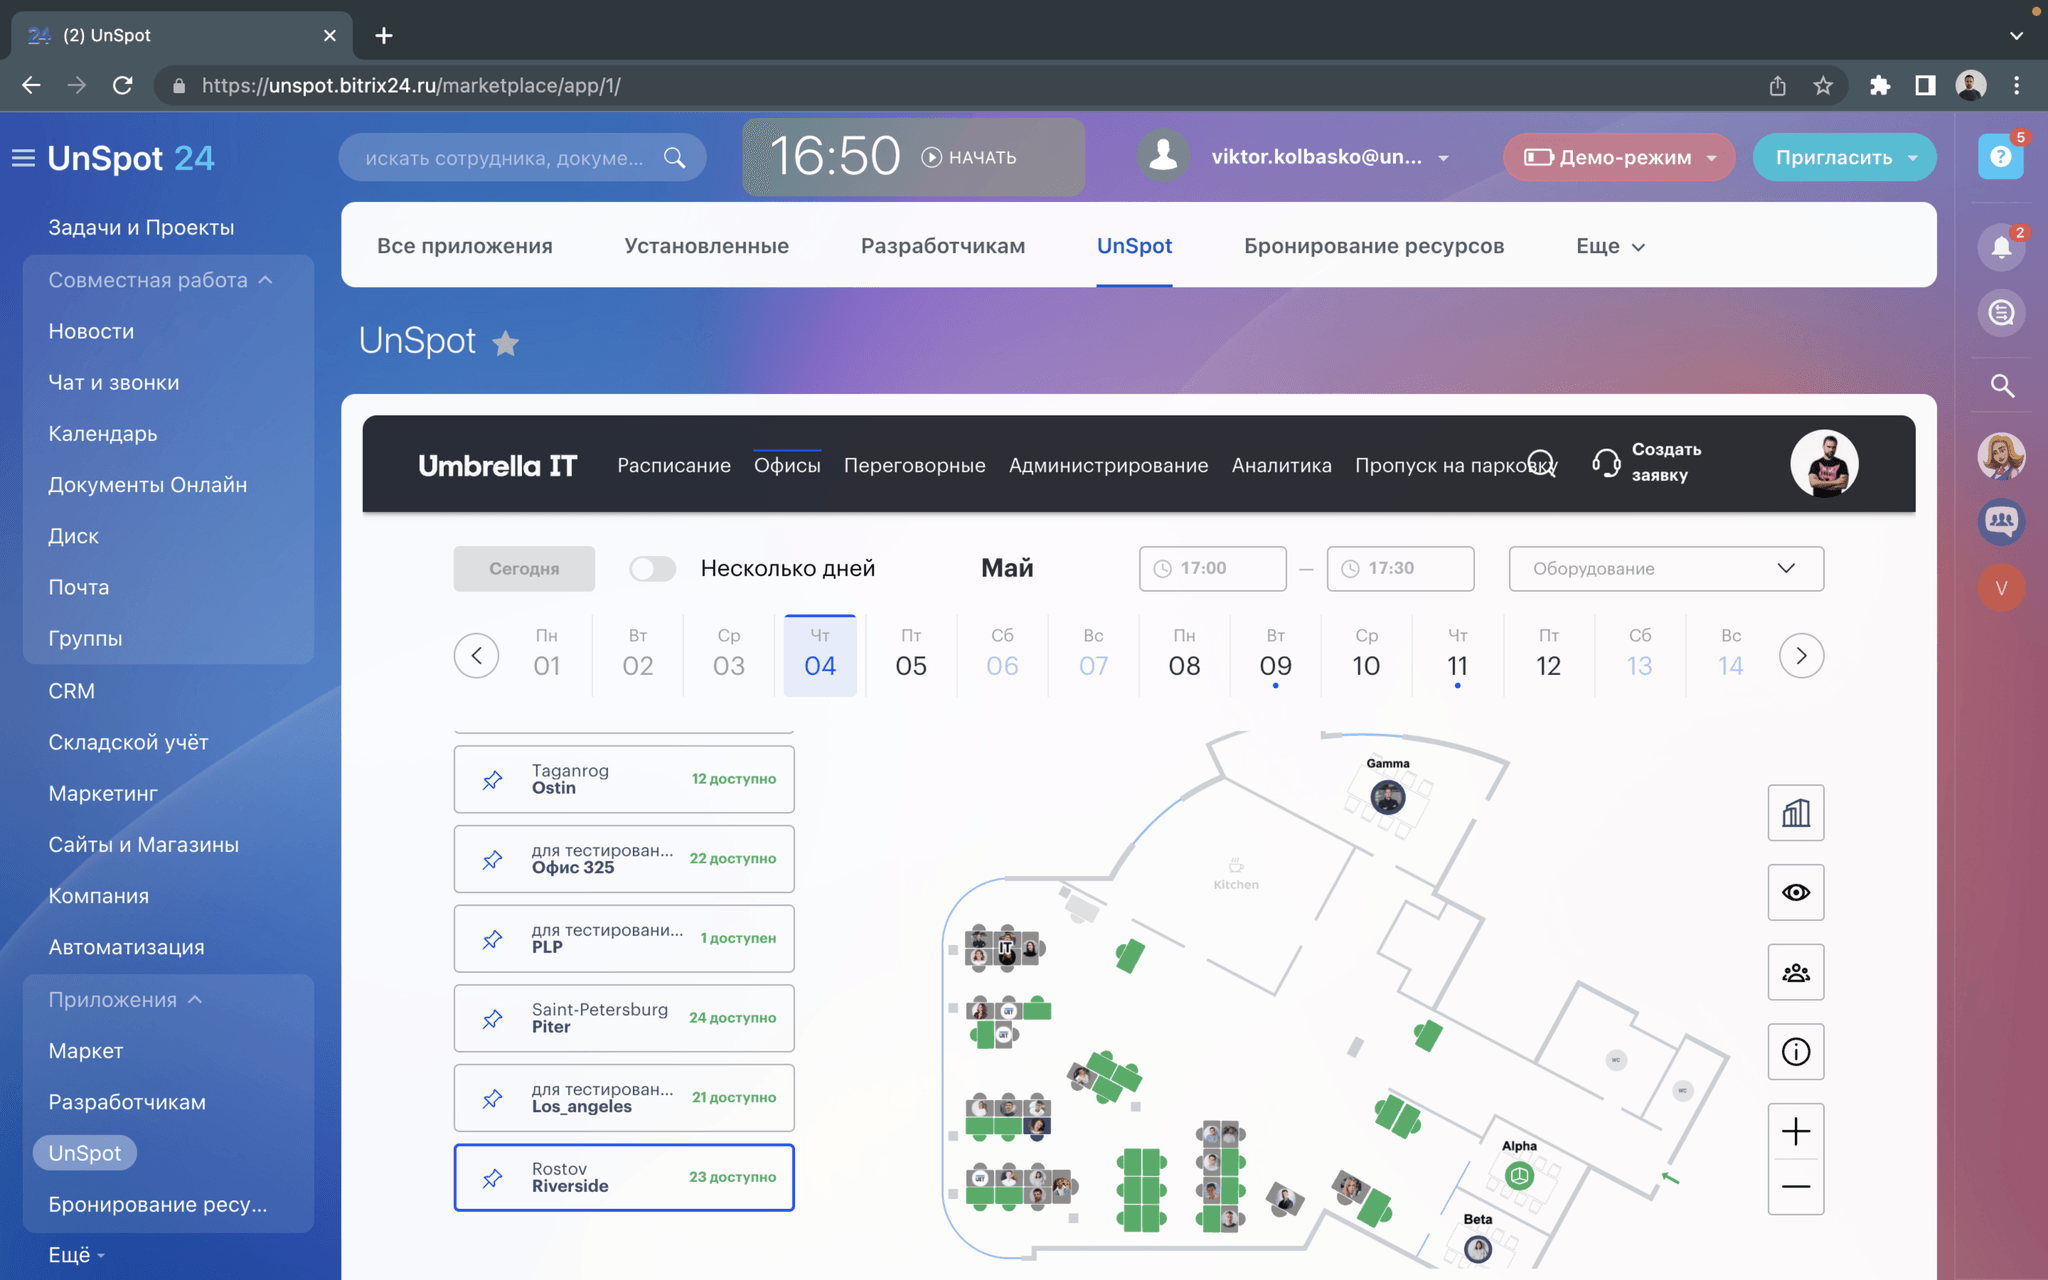Click the headset Создать заявку icon
2048x1280 pixels.
[x=1606, y=463]
